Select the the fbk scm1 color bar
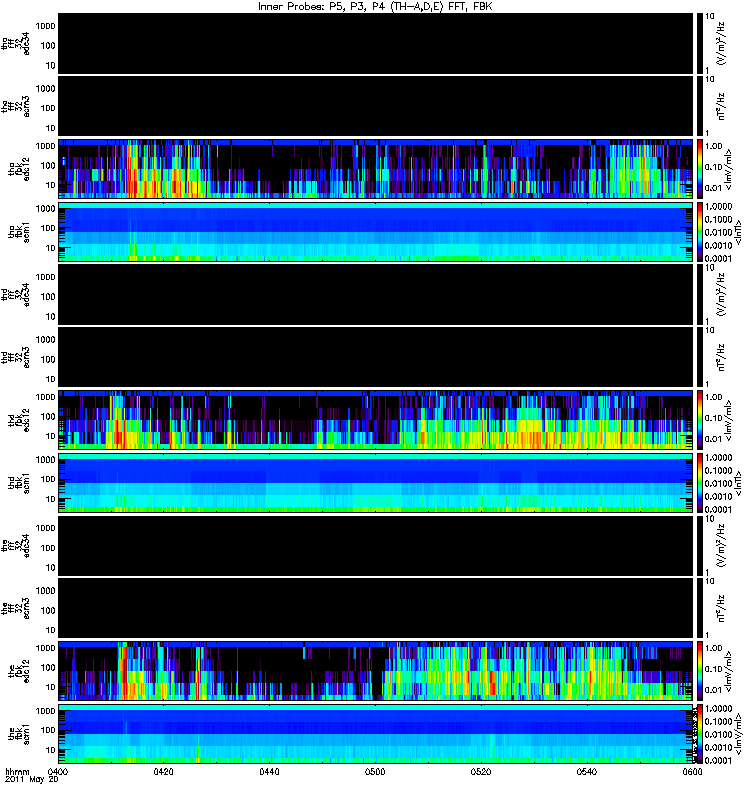This screenshot has height=800, width=750. tap(700, 734)
